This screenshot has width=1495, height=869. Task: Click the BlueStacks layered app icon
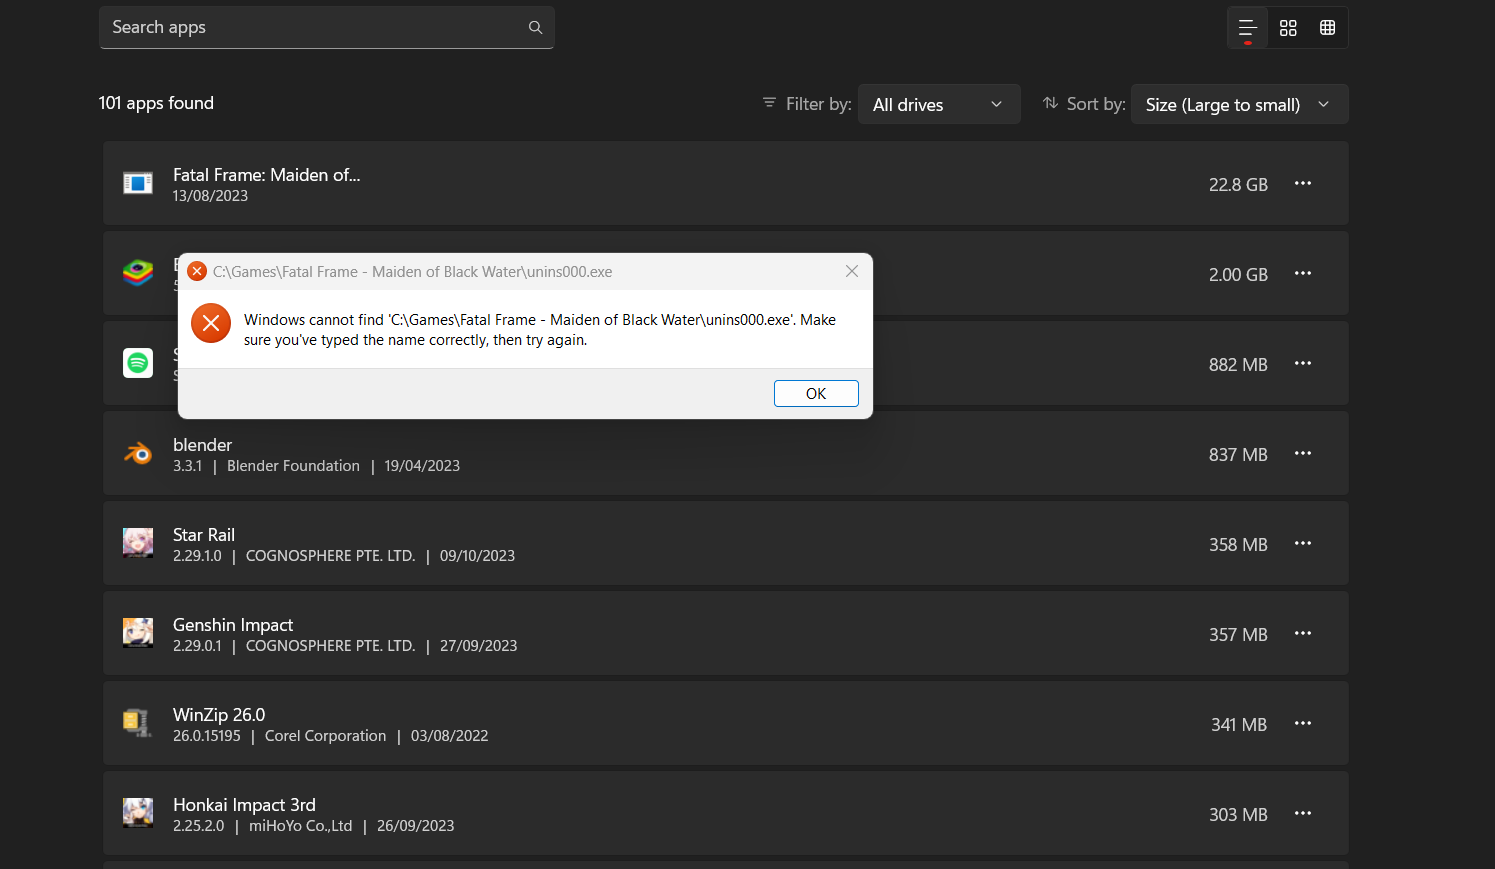138,273
